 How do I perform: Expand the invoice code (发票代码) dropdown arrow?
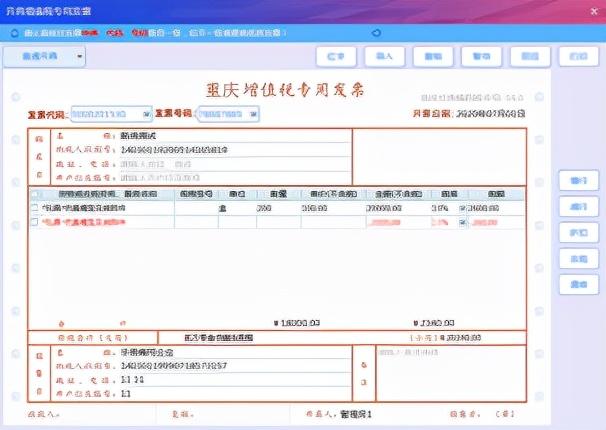click(x=146, y=114)
